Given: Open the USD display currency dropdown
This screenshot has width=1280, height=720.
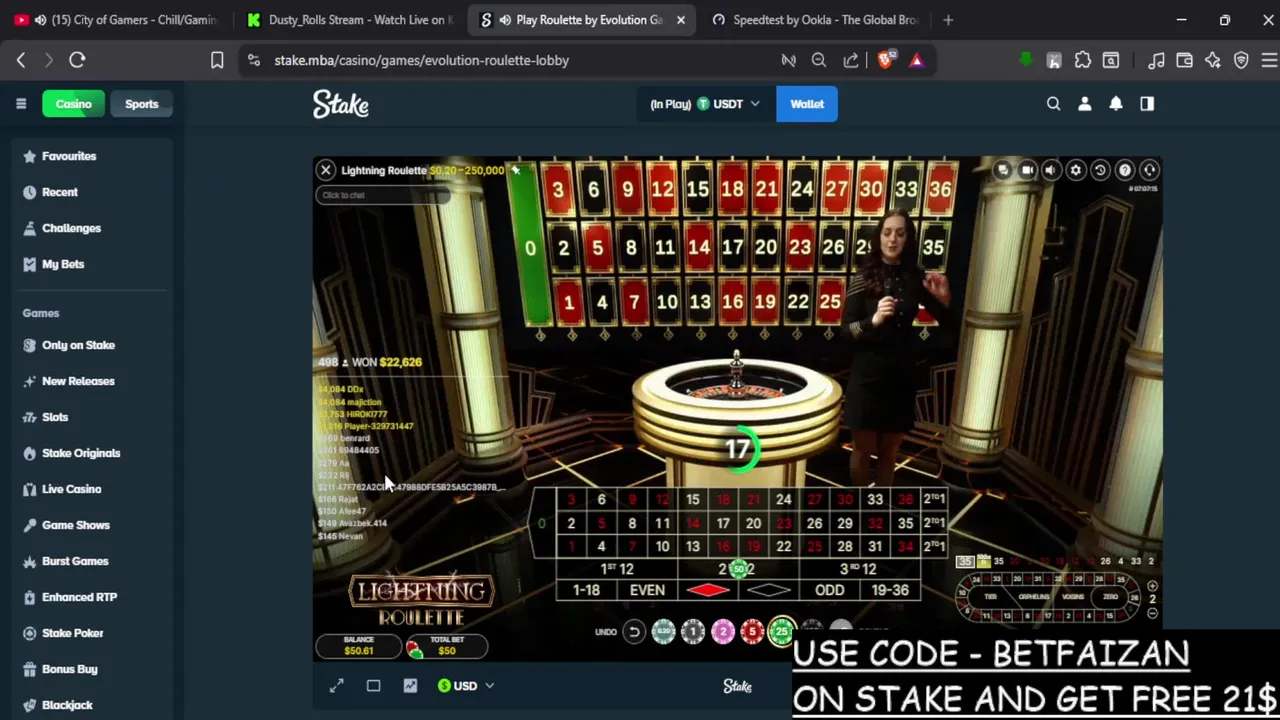Looking at the screenshot, I should click(x=466, y=686).
